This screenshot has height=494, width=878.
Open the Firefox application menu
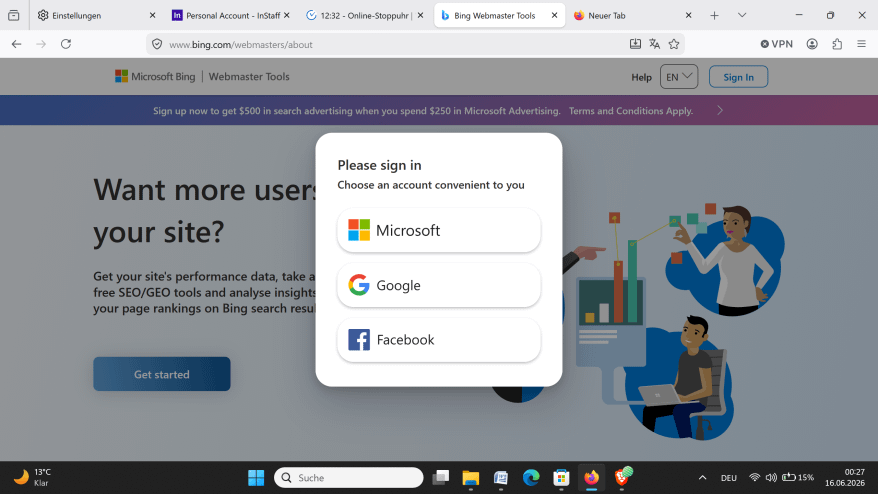(x=862, y=44)
